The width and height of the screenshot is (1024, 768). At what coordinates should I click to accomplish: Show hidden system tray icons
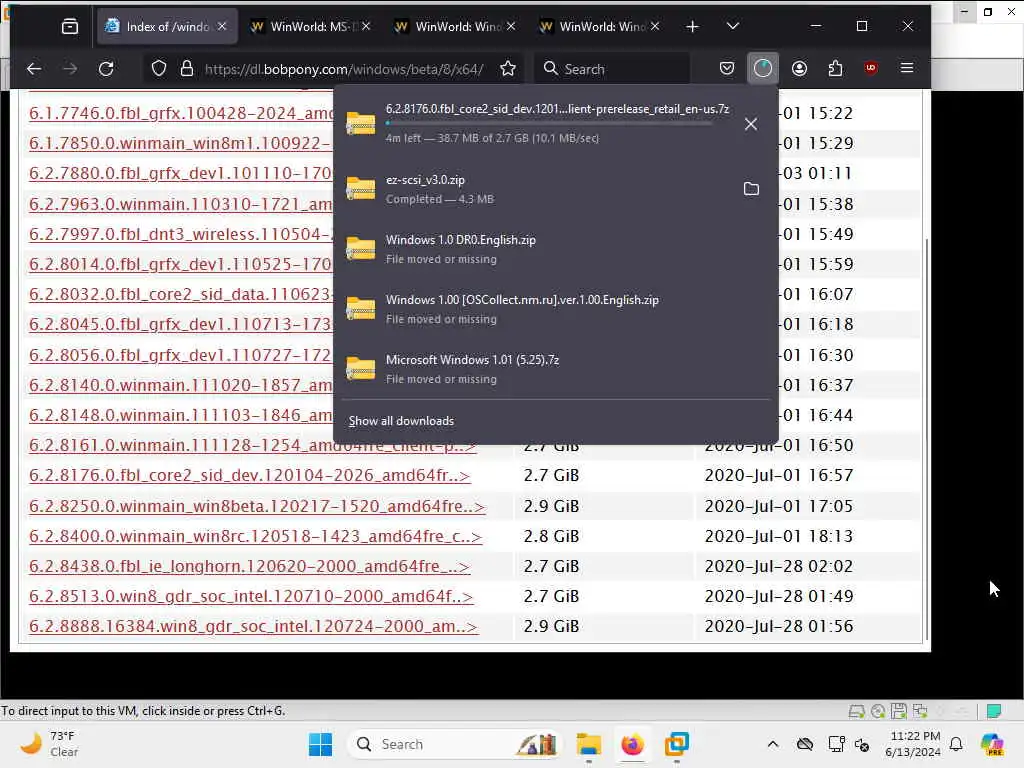coord(773,744)
